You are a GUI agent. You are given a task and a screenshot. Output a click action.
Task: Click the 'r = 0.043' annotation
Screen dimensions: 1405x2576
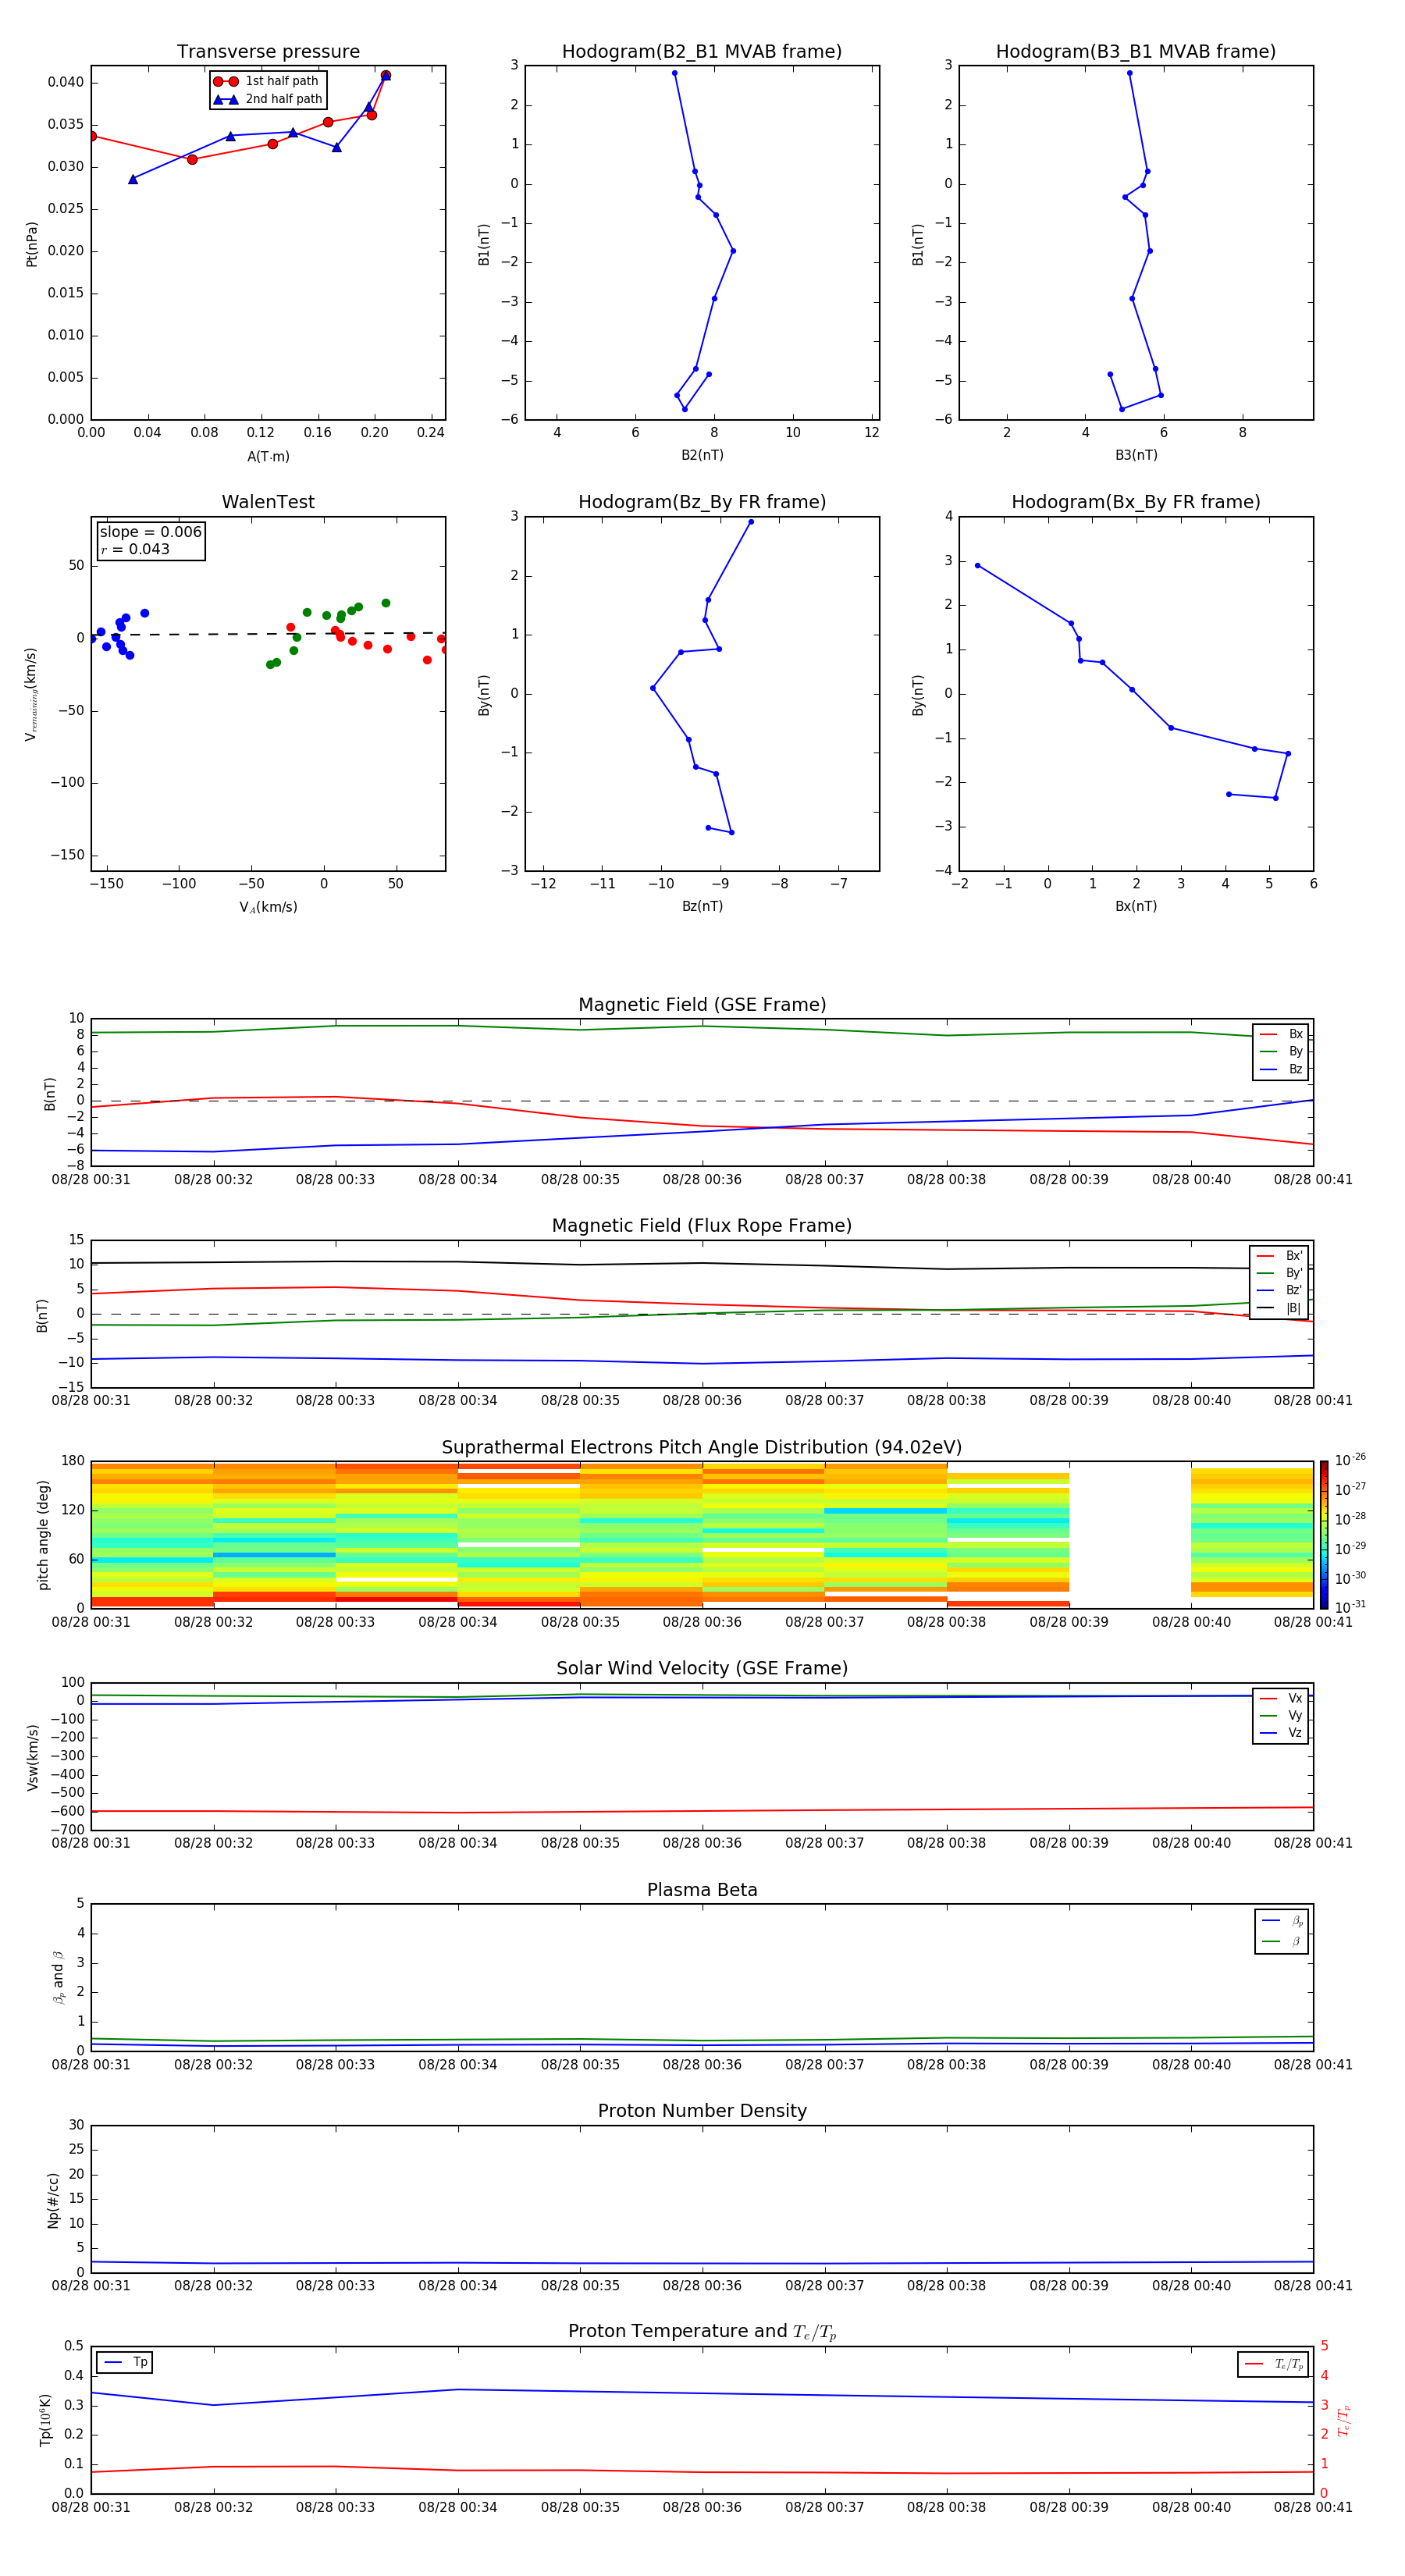(x=135, y=549)
